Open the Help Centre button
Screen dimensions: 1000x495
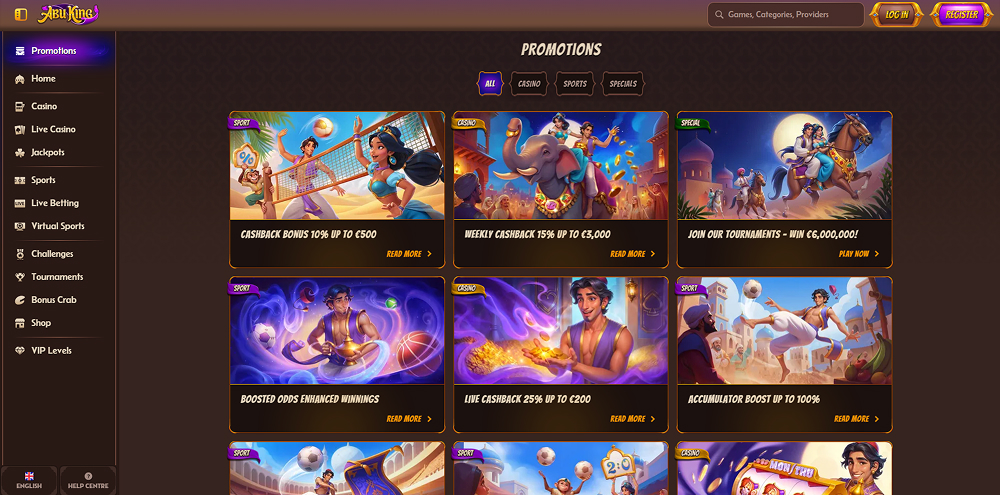tap(88, 480)
